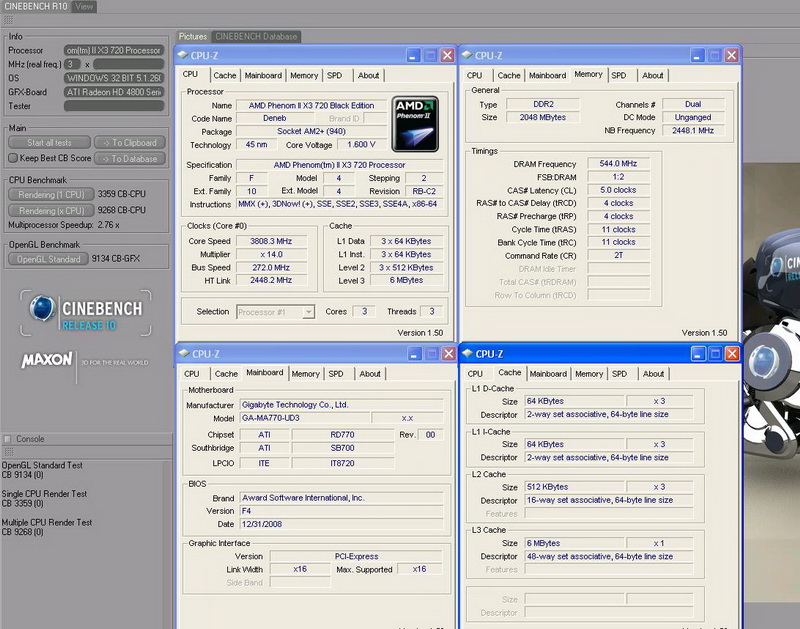The width and height of the screenshot is (800, 629).
Task: Click the CINEBENCH Release 10 logo
Action: (86, 312)
